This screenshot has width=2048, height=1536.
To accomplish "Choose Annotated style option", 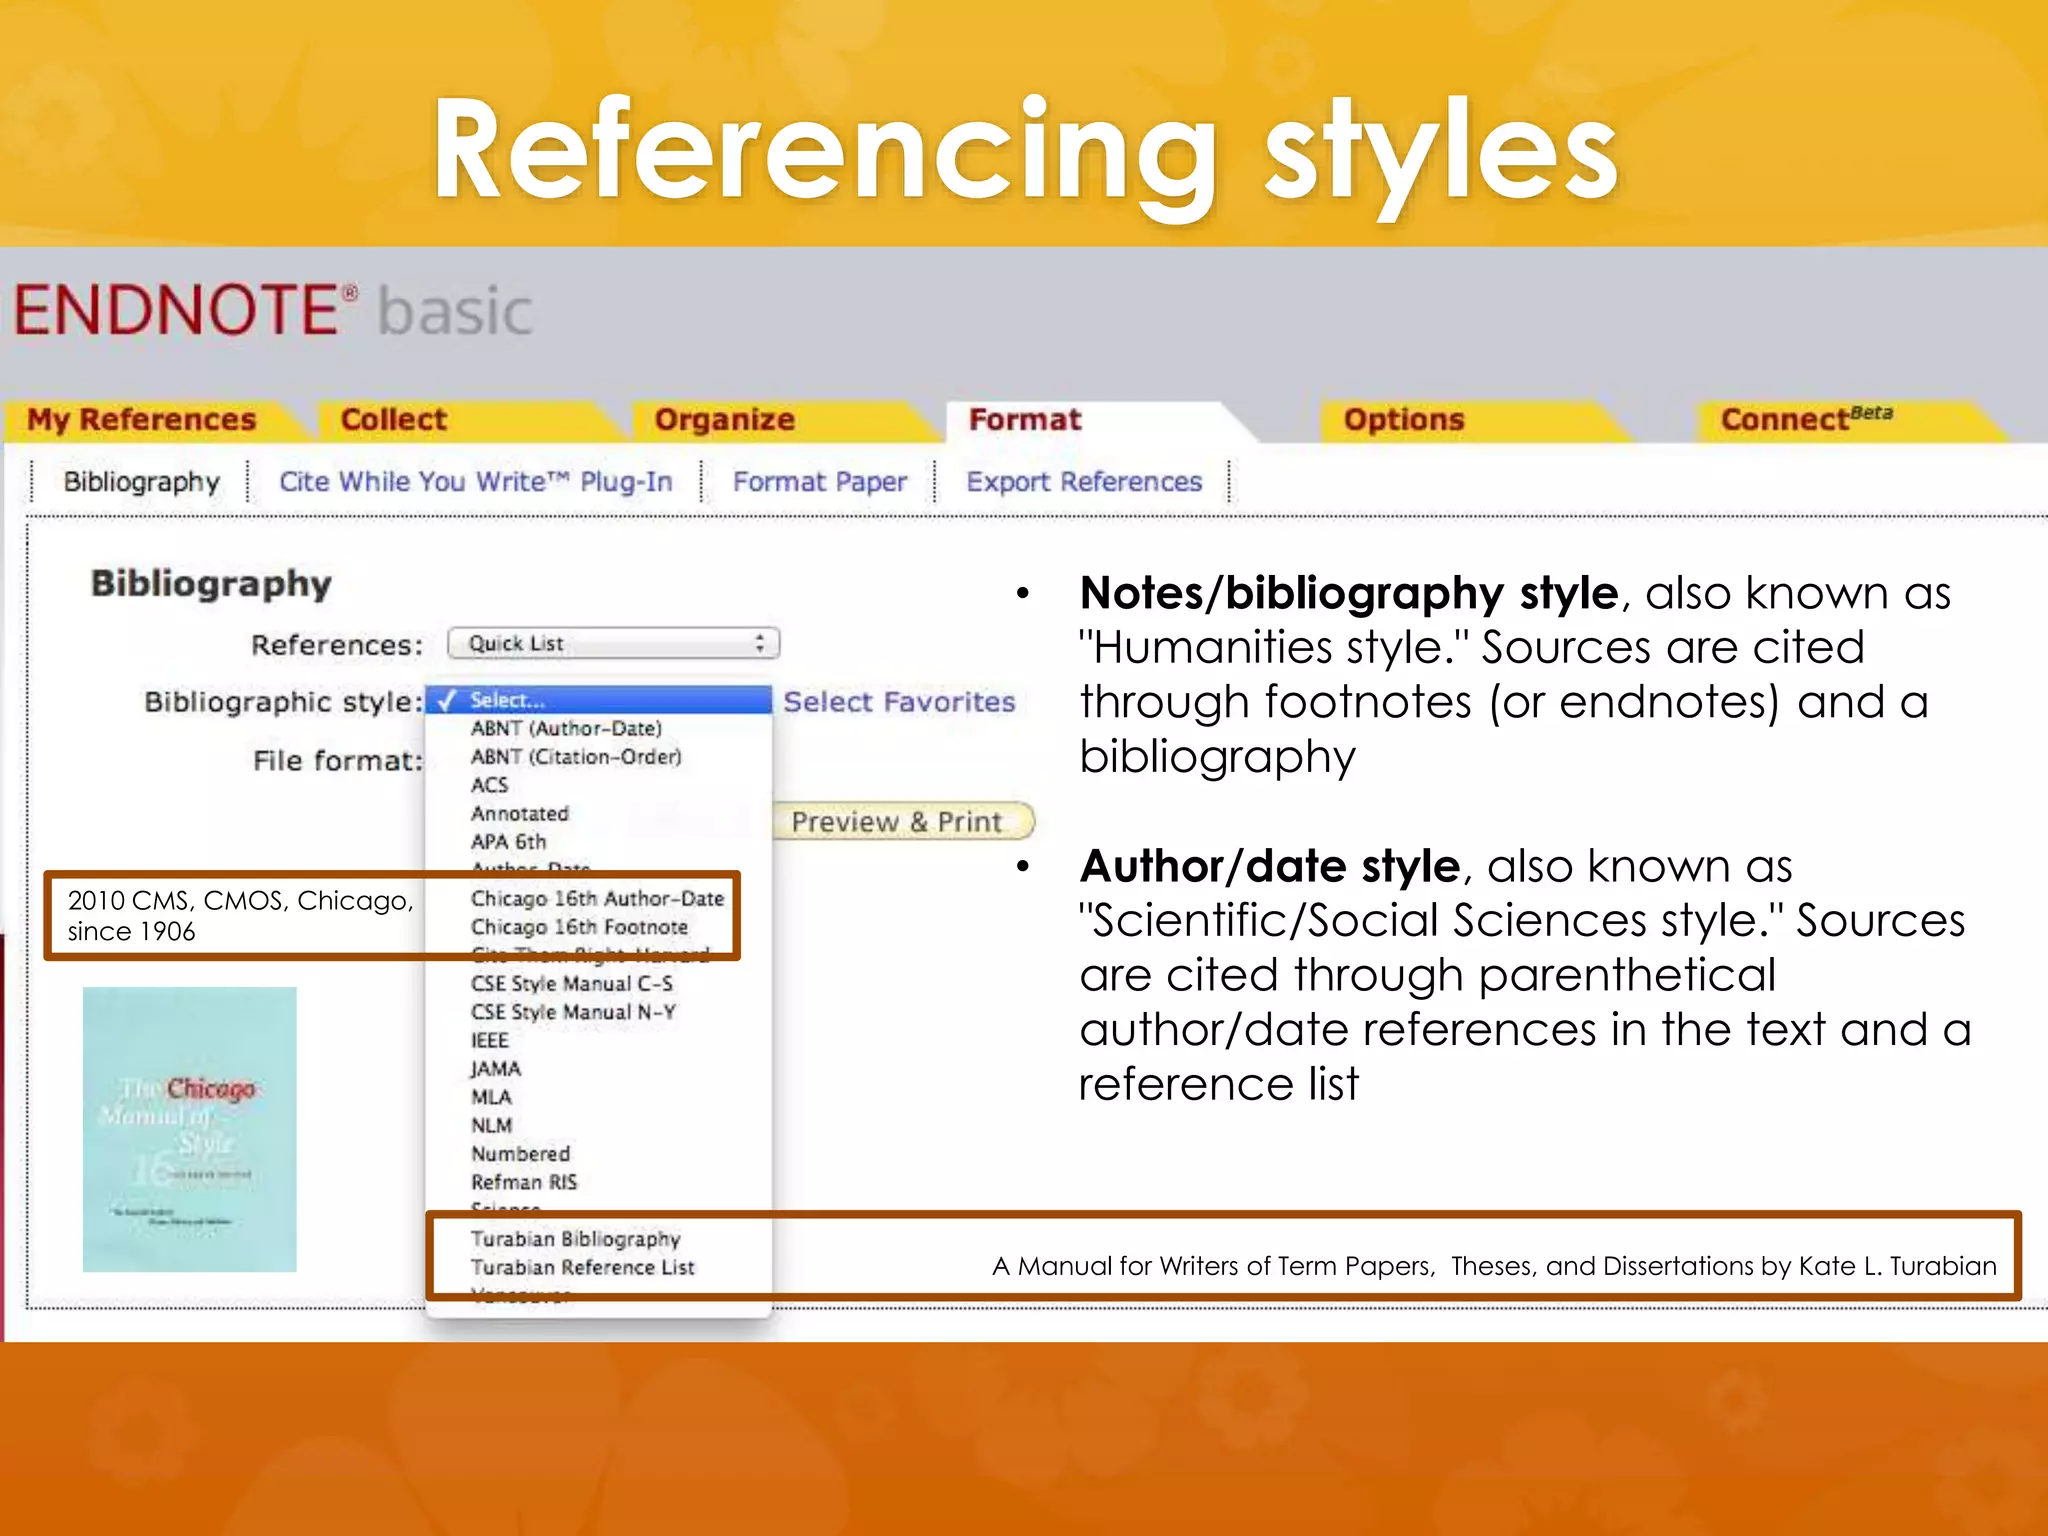I will 520,814.
